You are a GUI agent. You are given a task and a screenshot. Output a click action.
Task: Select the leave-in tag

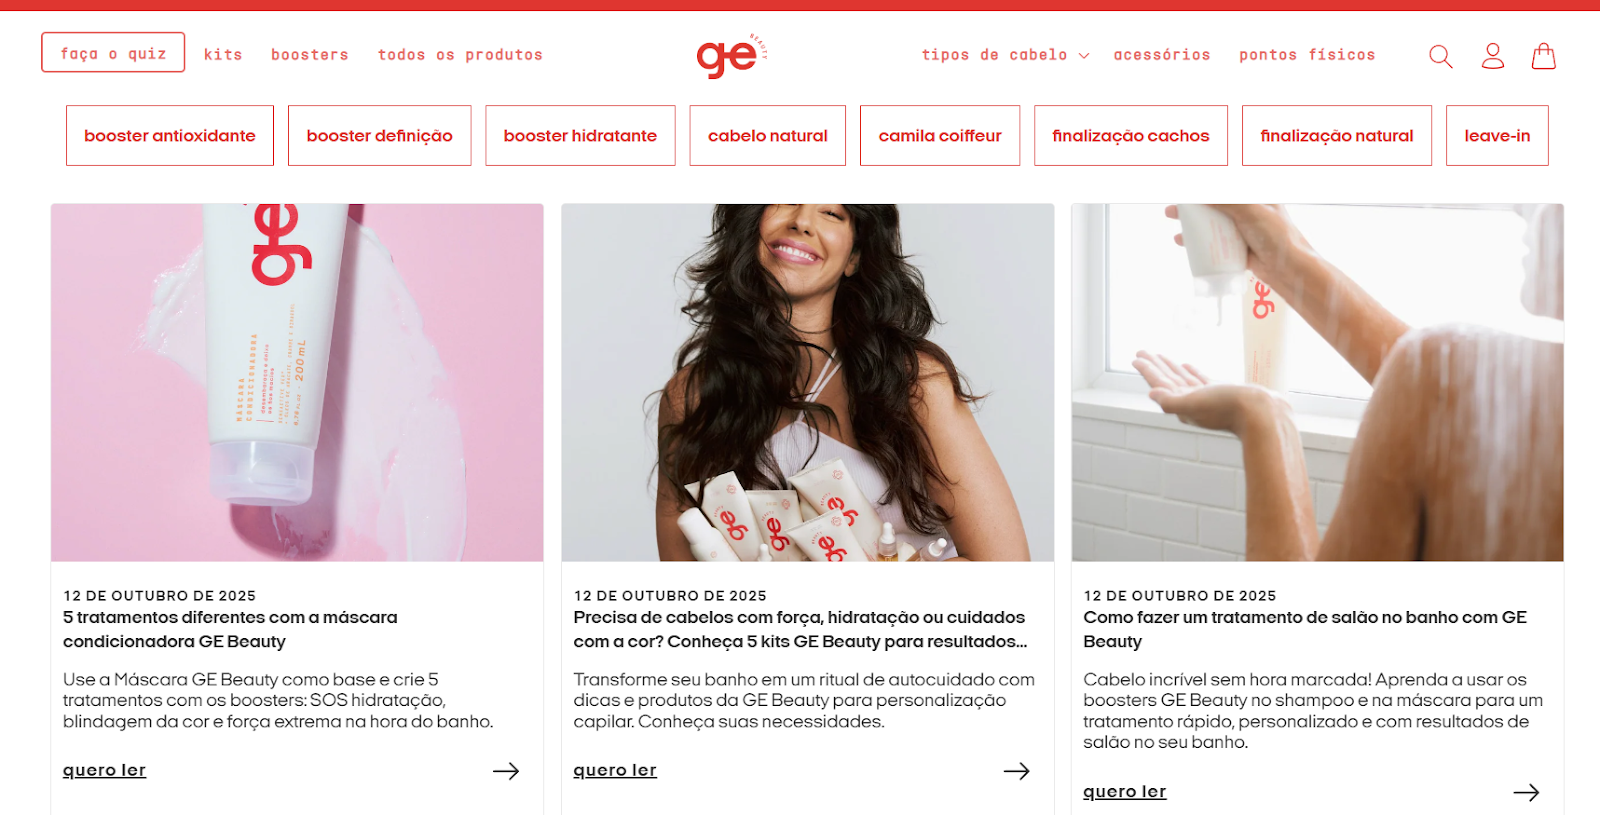(x=1497, y=136)
